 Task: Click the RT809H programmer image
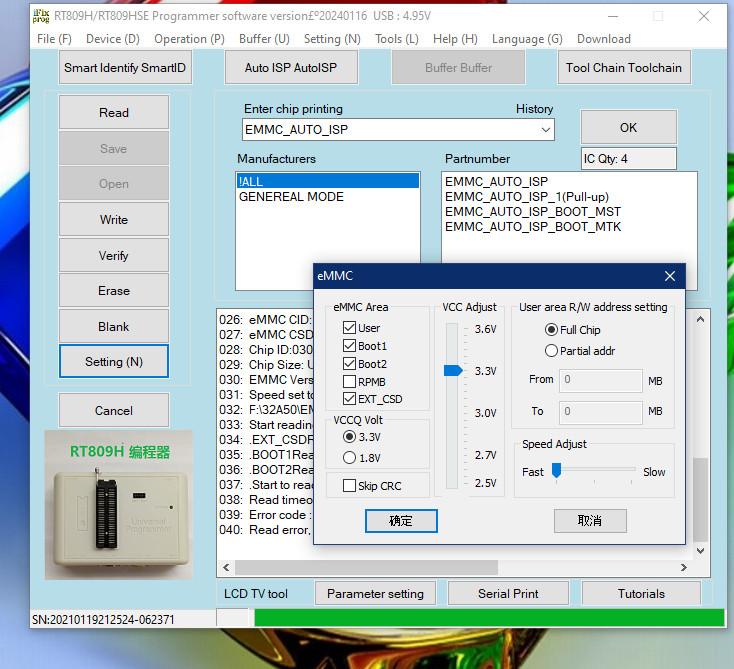(x=118, y=505)
